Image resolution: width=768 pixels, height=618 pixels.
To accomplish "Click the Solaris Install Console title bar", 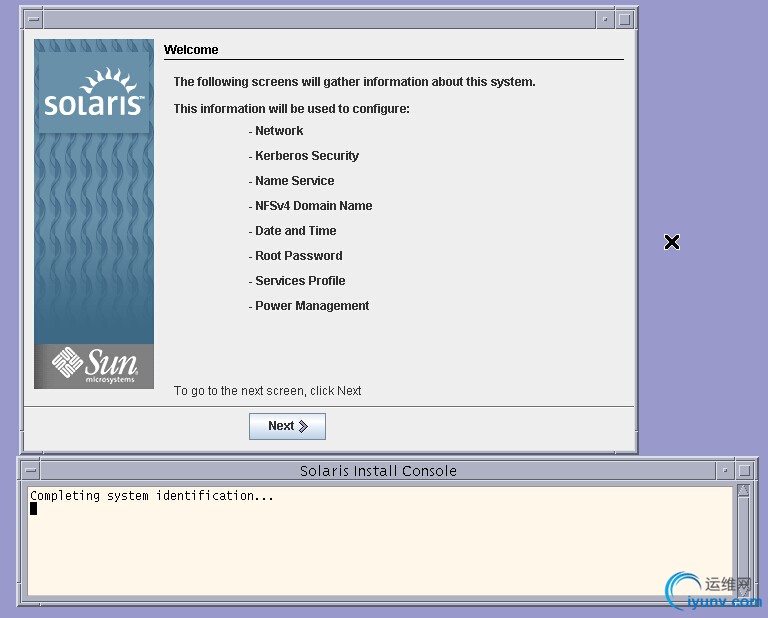I will [x=378, y=471].
